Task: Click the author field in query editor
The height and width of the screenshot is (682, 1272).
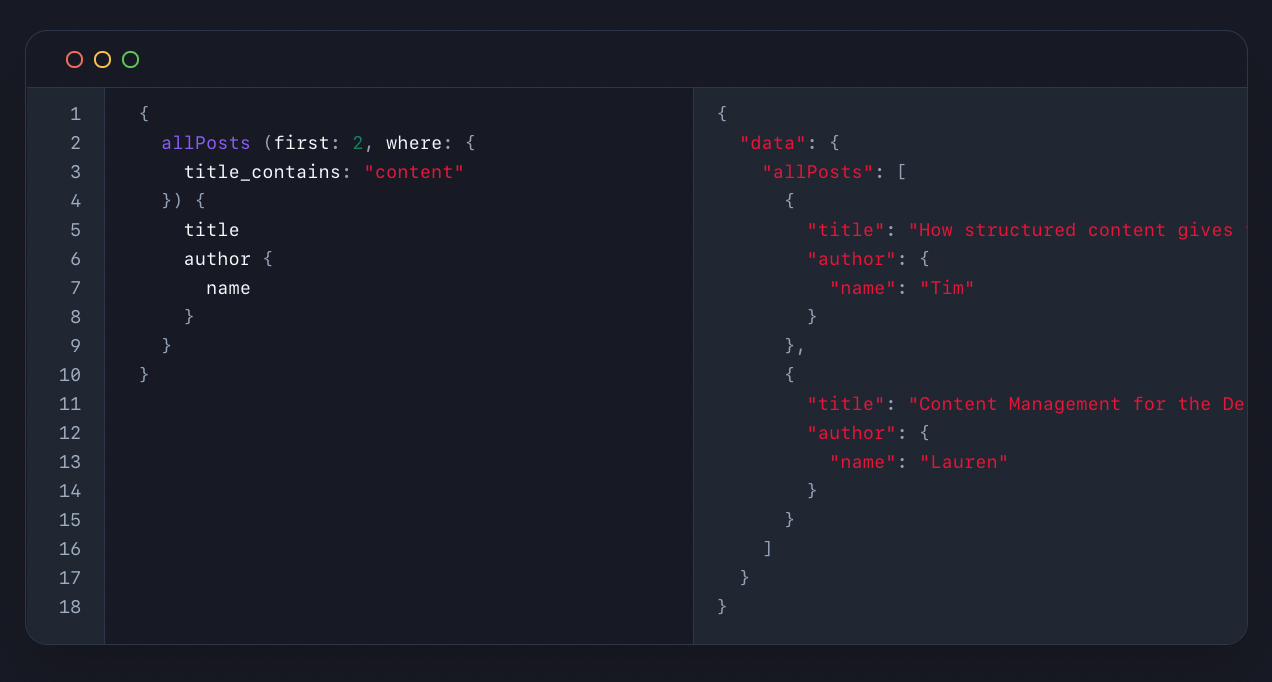Action: (217, 259)
